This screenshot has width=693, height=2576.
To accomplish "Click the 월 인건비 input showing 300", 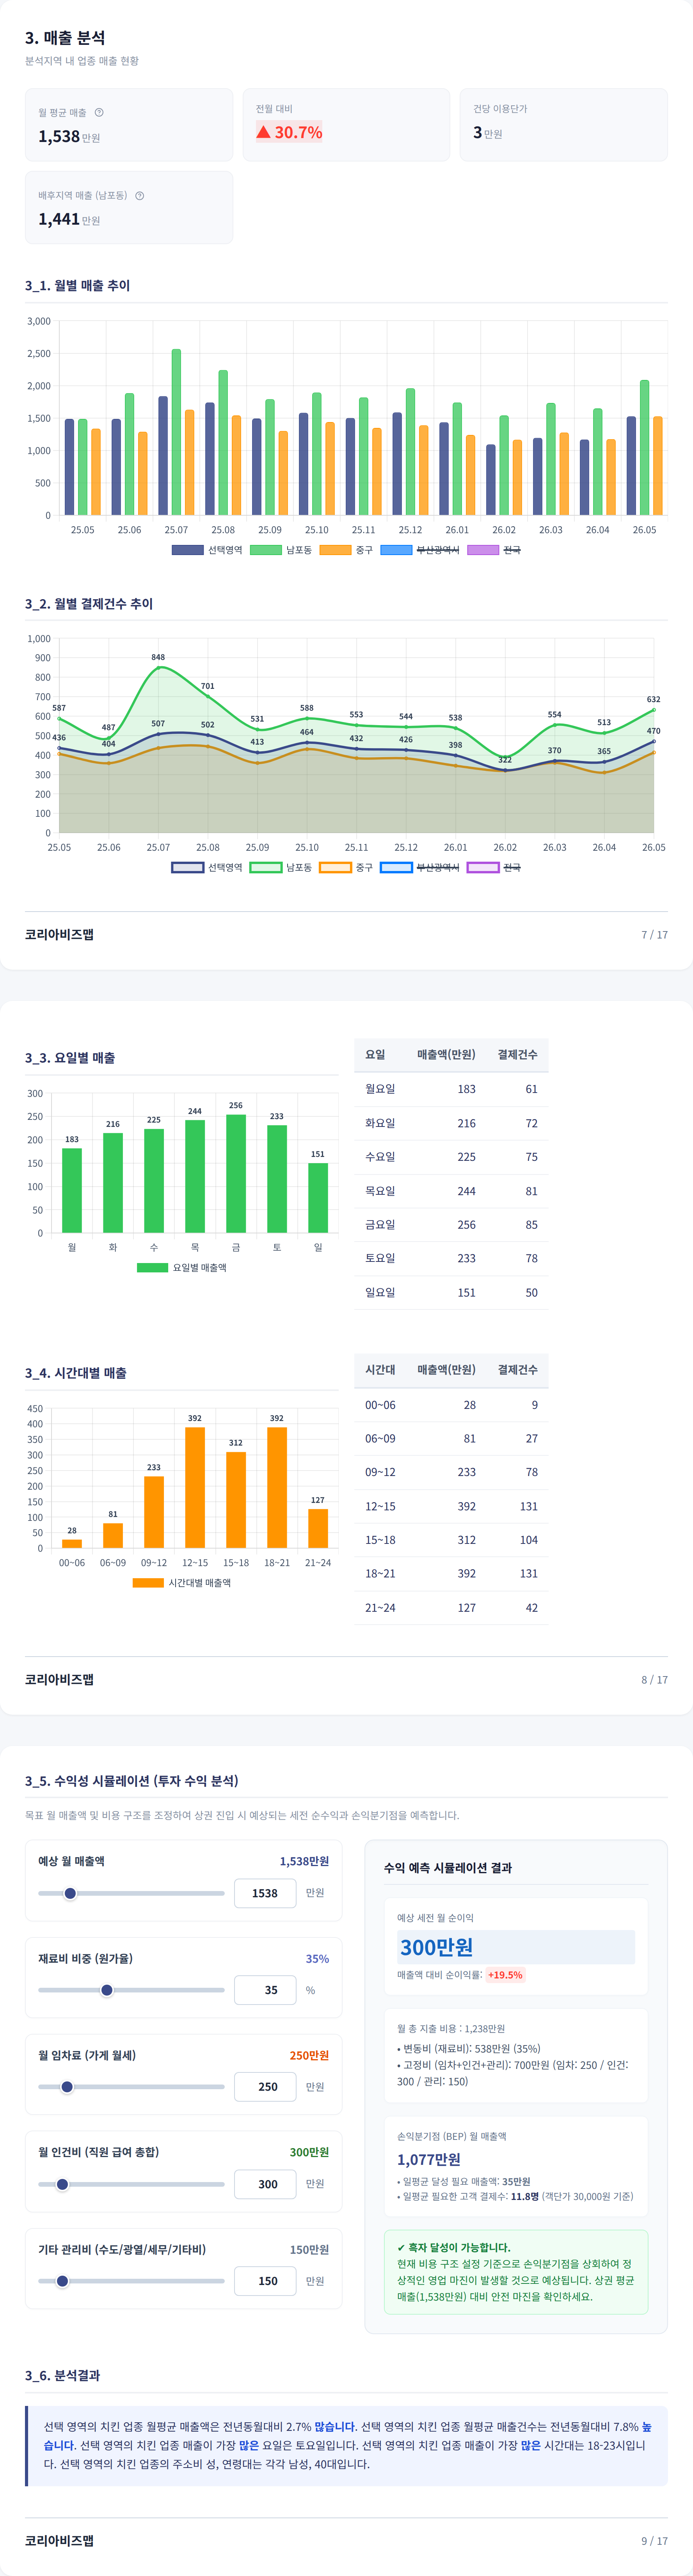I will pyautogui.click(x=265, y=2184).
